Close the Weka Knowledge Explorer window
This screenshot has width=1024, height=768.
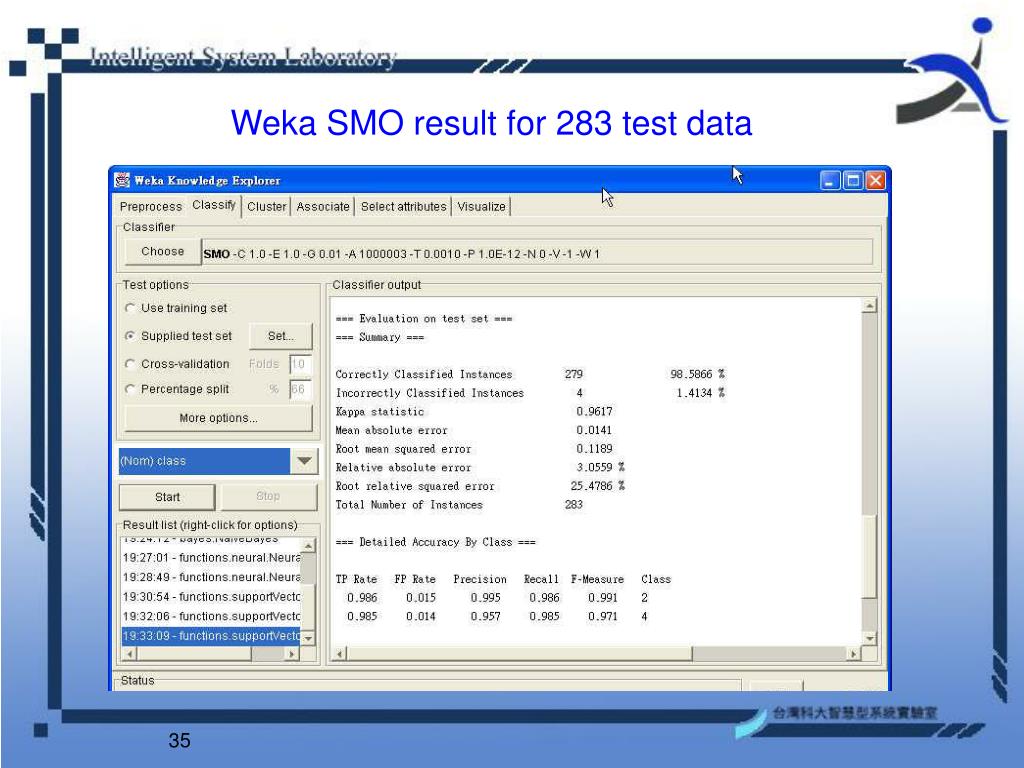coord(875,181)
